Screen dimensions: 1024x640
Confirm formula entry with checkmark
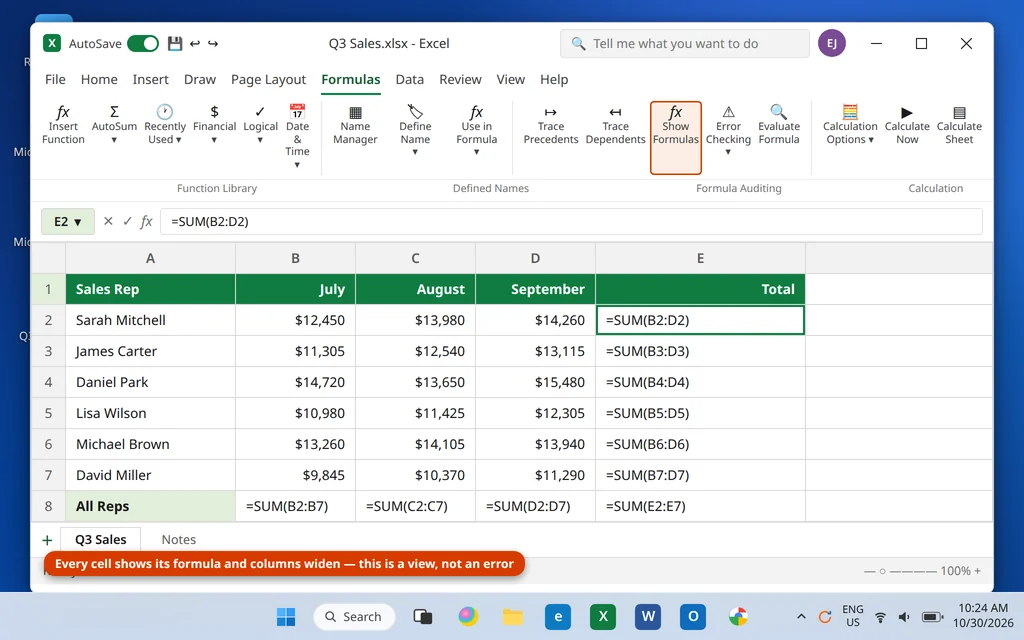click(127, 221)
